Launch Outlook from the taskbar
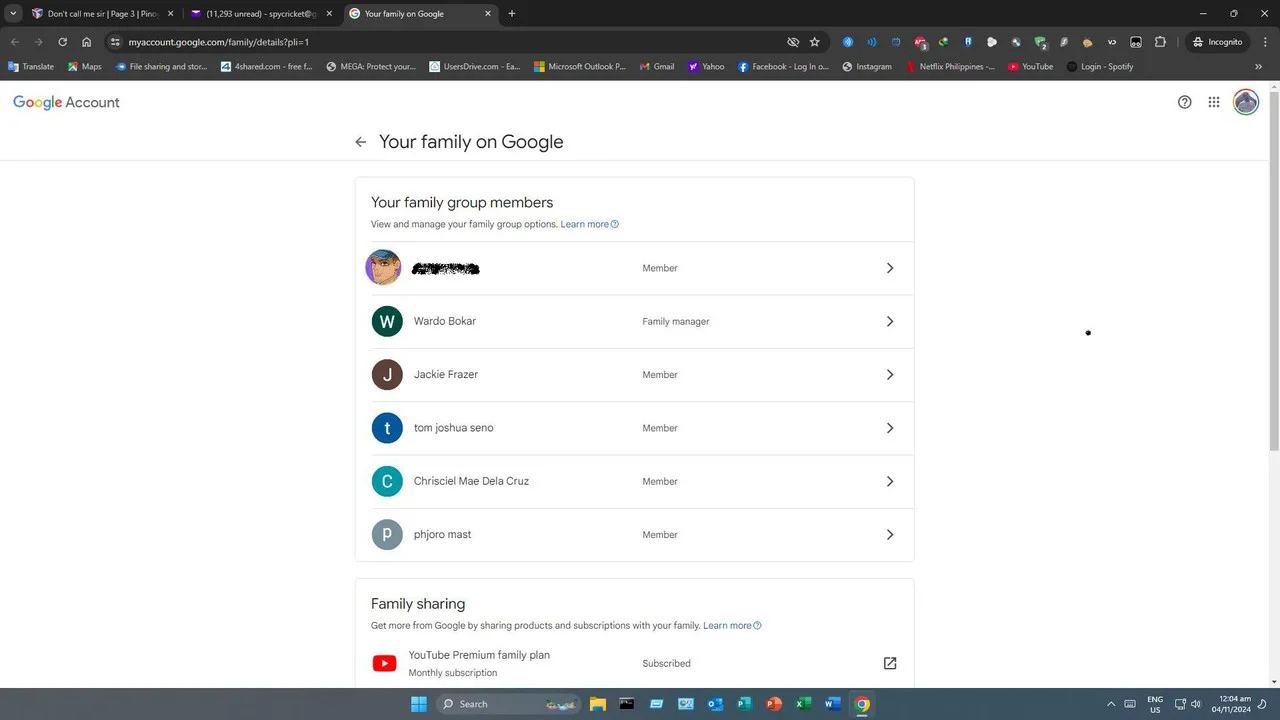 coord(715,704)
